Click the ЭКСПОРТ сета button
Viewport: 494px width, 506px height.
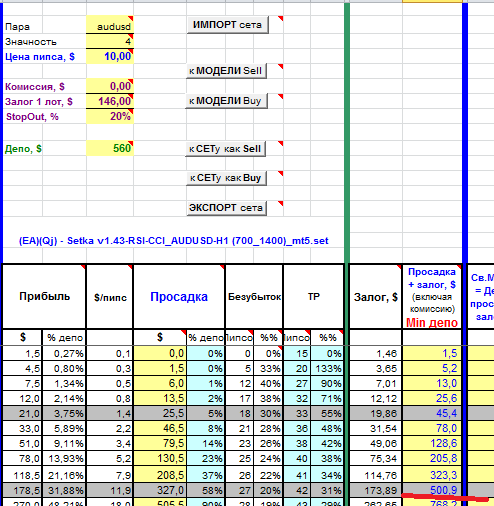227,208
